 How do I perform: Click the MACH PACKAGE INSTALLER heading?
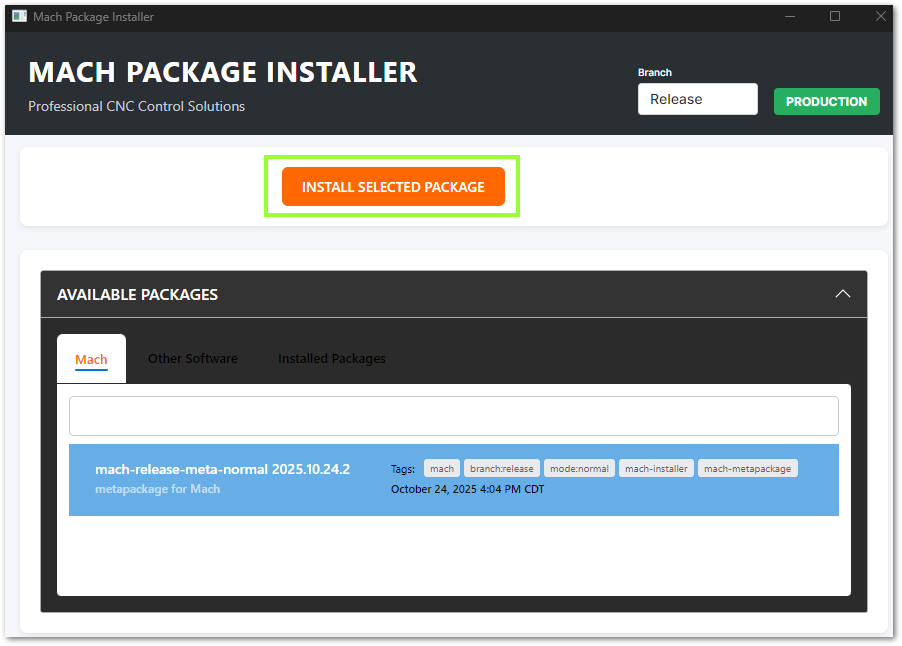[x=223, y=72]
